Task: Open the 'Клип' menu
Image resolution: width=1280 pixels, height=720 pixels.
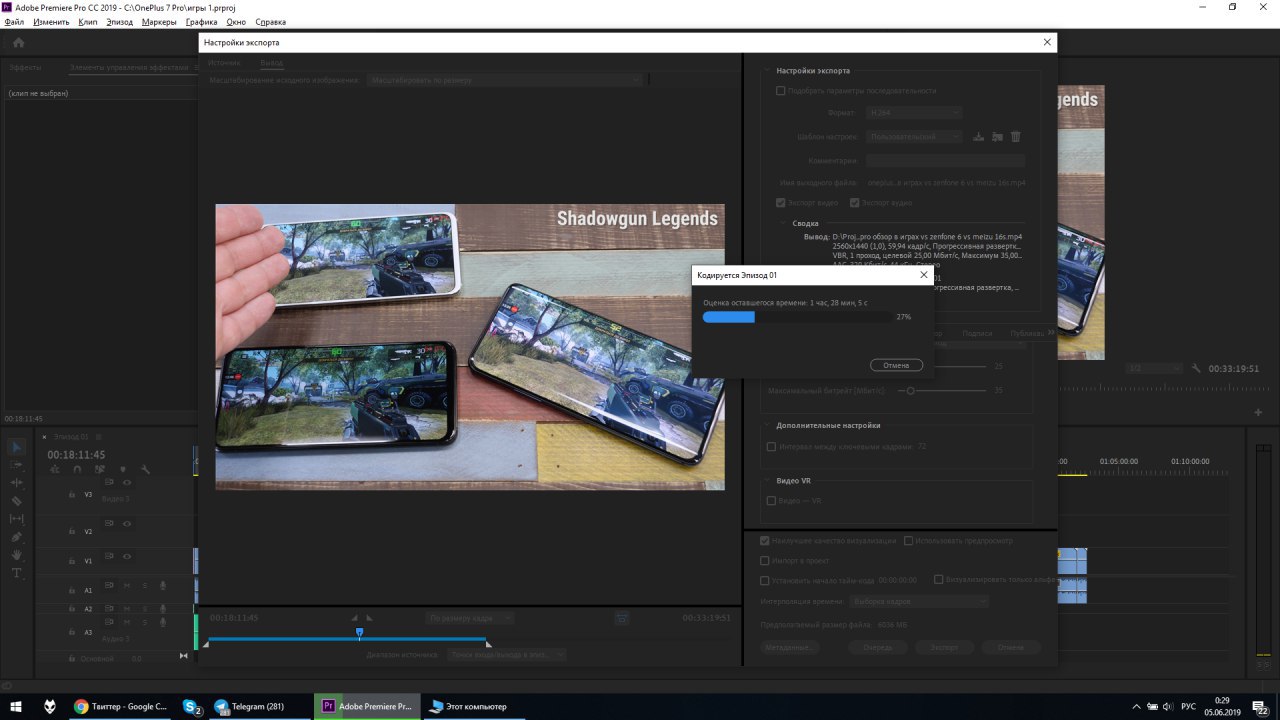Action: coord(88,22)
